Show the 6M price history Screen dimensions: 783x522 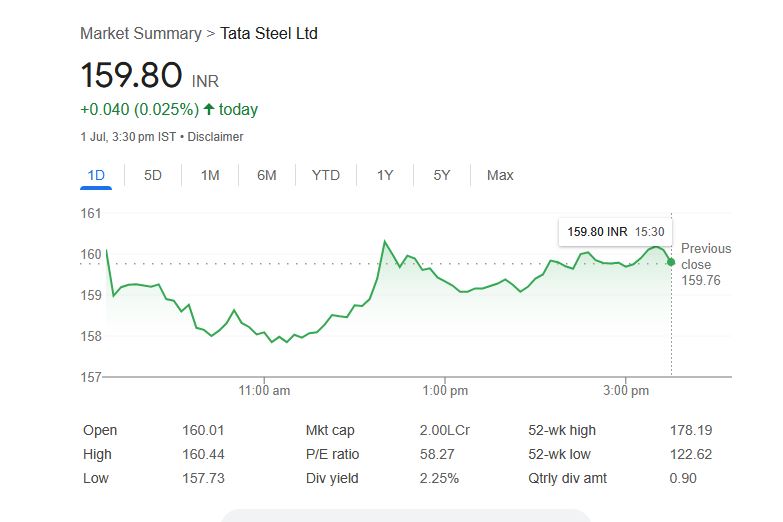point(267,175)
